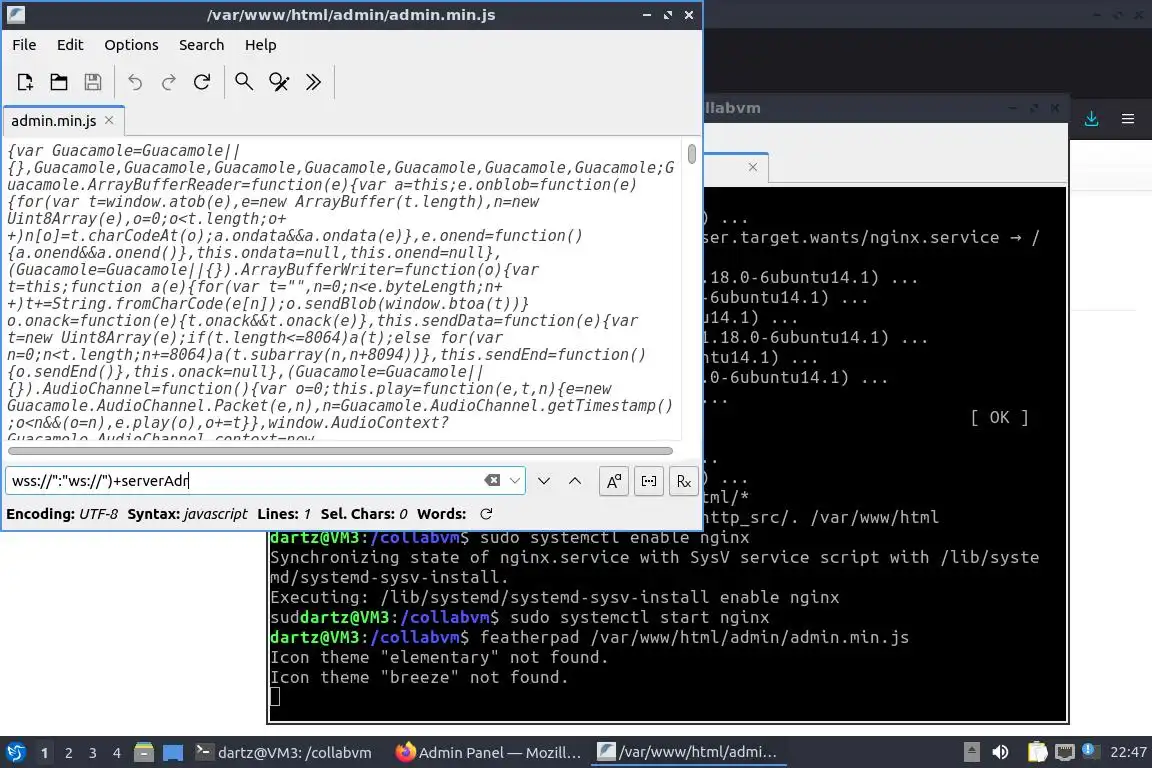Screen dimensions: 1152x768
Task: Reload the document with the circular arrow
Action: [202, 82]
